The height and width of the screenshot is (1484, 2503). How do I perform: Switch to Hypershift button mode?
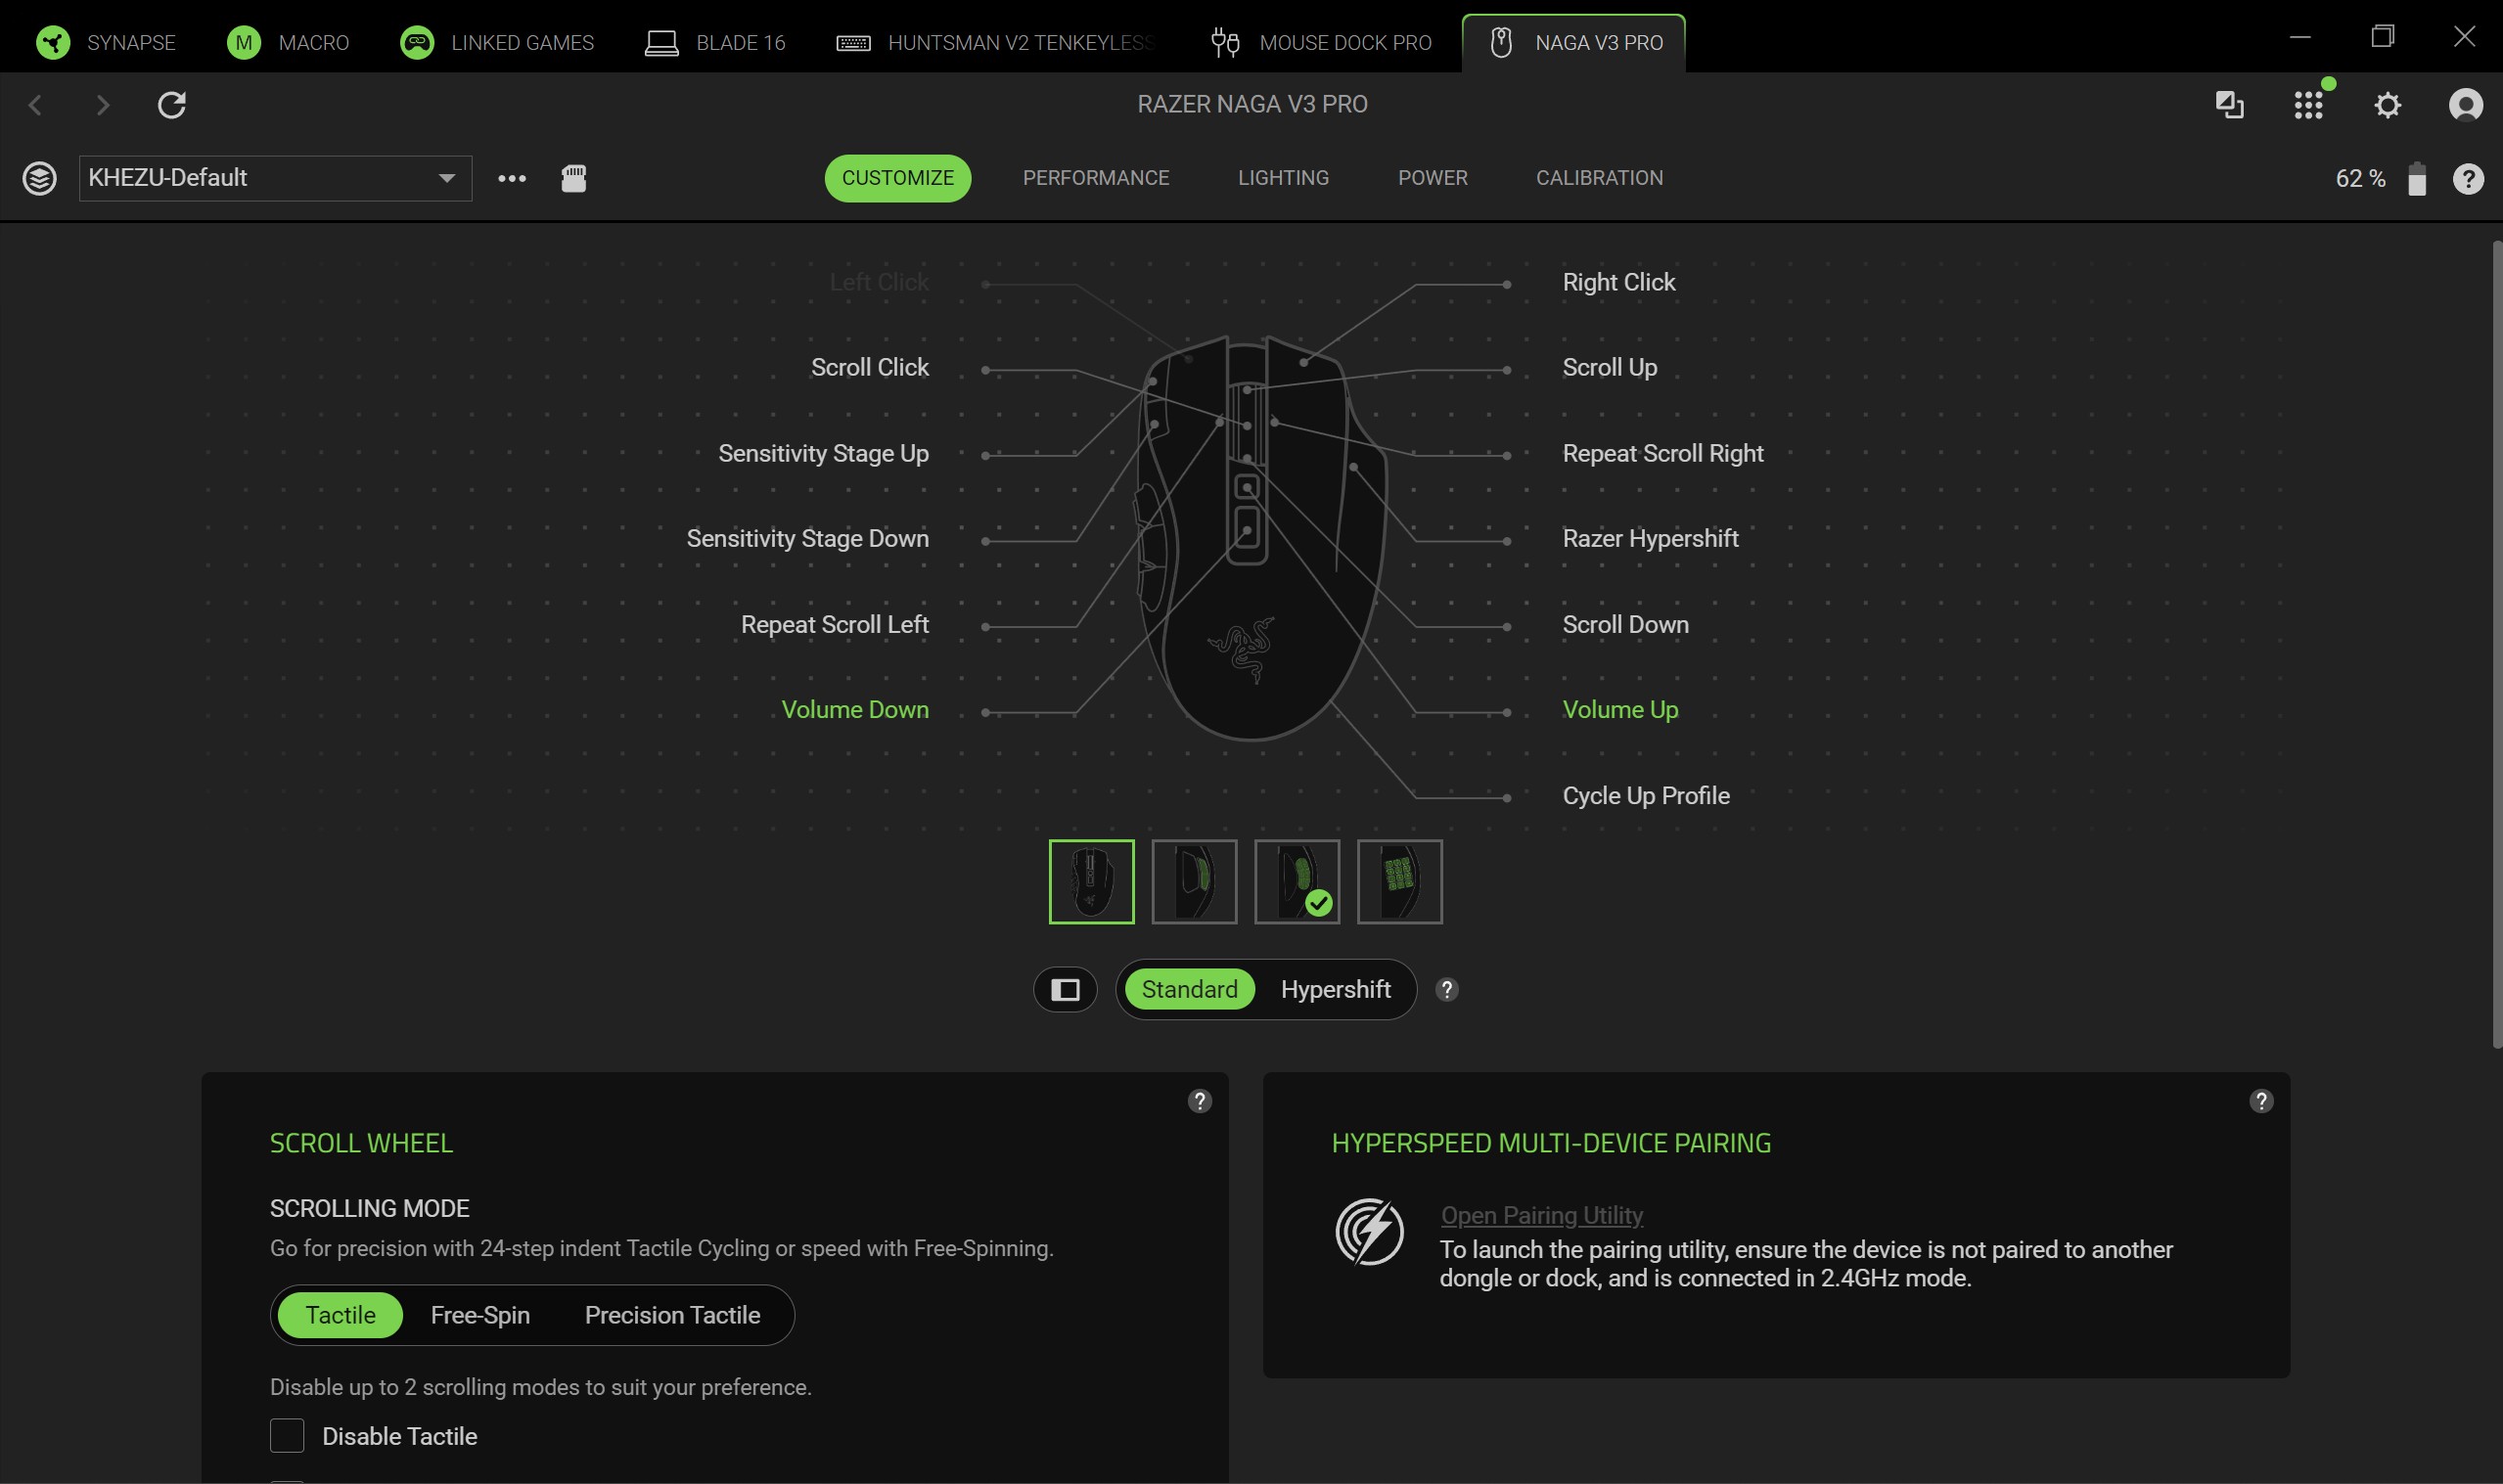(x=1335, y=990)
